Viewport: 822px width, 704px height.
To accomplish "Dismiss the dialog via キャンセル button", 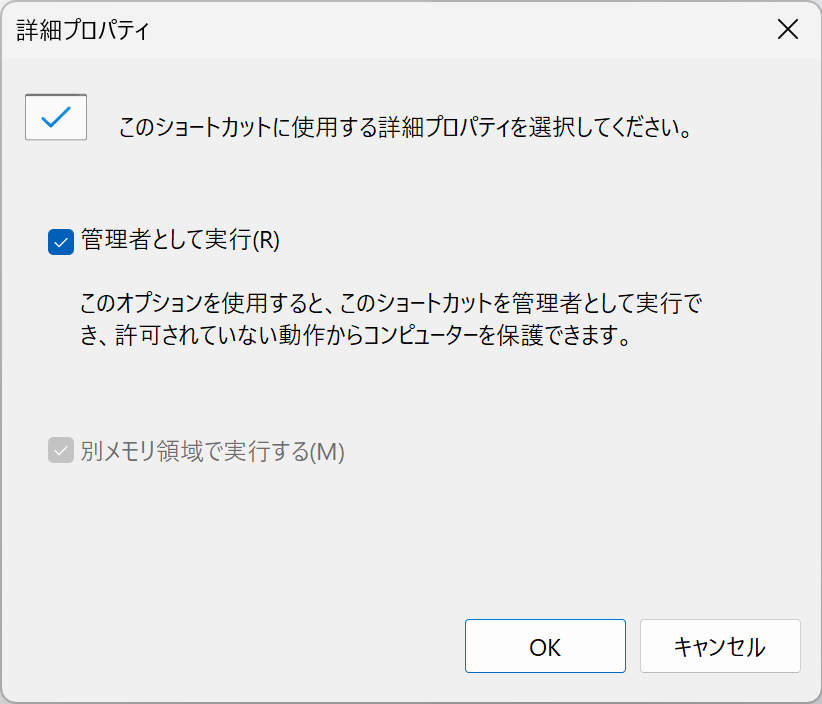I will 720,646.
